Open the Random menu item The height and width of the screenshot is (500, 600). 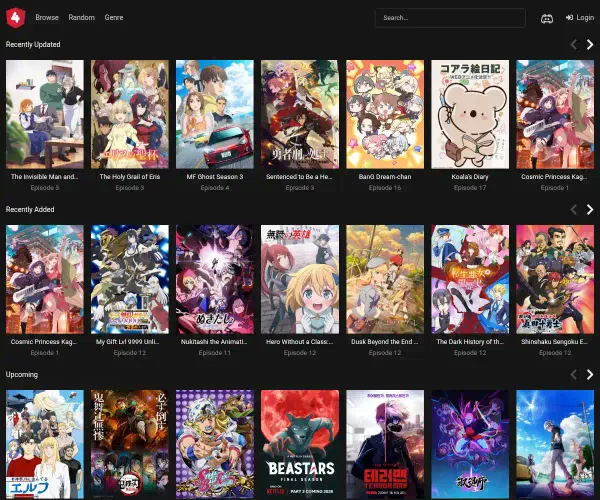pyautogui.click(x=82, y=18)
